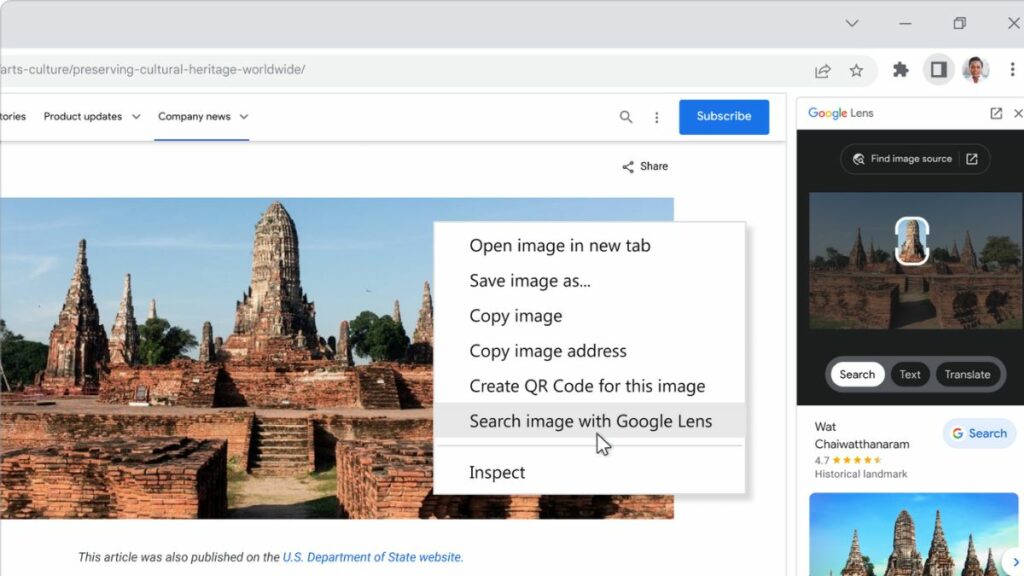Open the browser window chevron at top right
The width and height of the screenshot is (1024, 576).
click(852, 22)
